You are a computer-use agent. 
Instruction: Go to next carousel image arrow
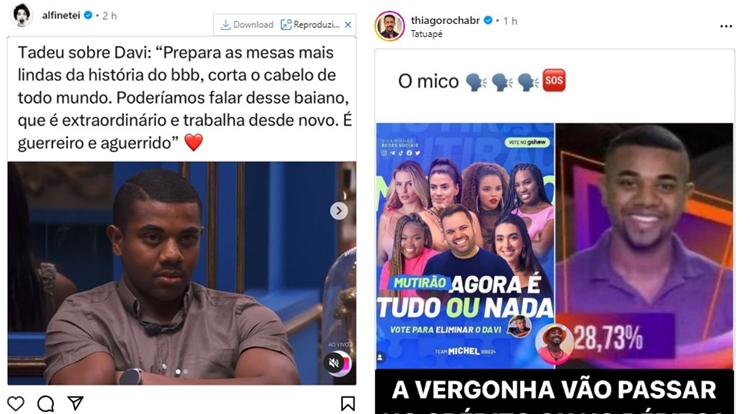point(339,211)
